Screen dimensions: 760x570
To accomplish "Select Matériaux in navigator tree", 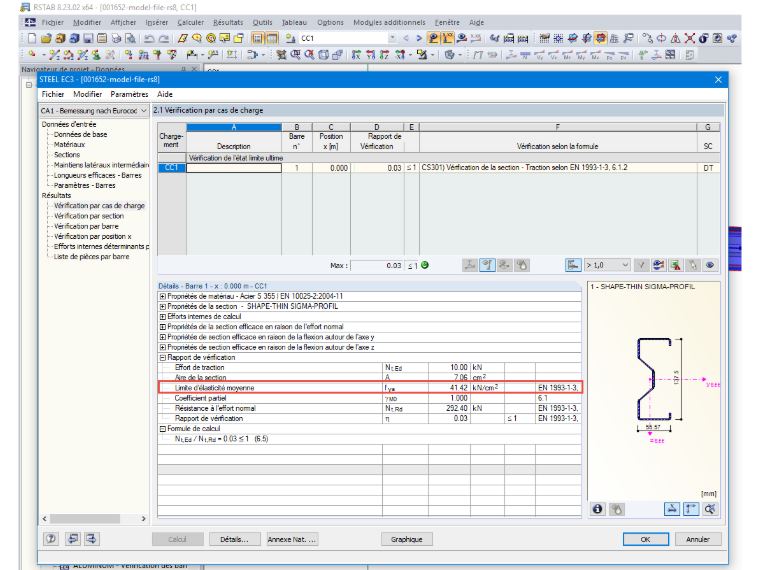I will click(69, 144).
